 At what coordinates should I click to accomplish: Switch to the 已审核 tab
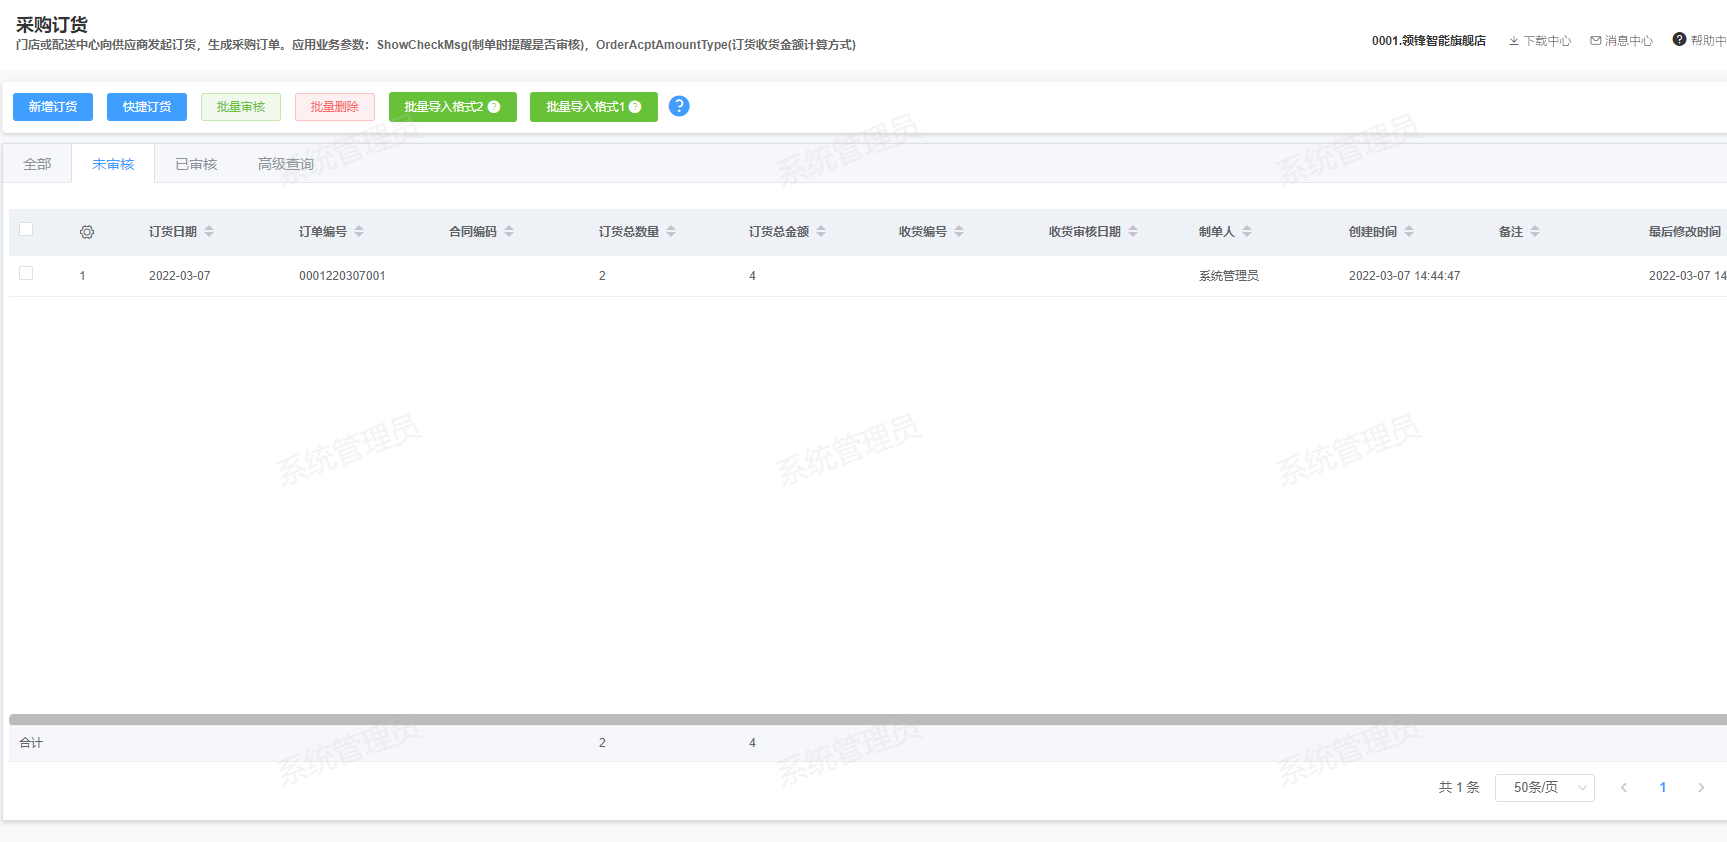point(196,164)
